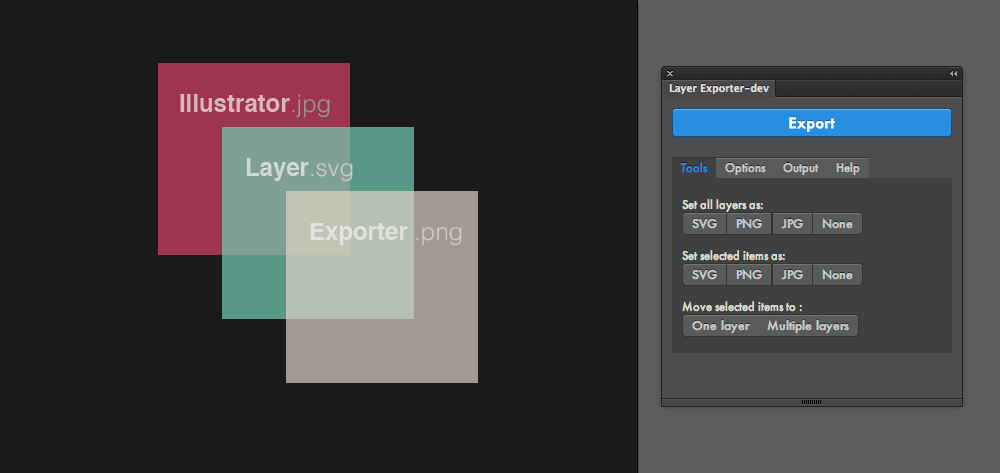Viewport: 1000px width, 473px height.
Task: Set all layers as JPG
Action: tap(792, 224)
